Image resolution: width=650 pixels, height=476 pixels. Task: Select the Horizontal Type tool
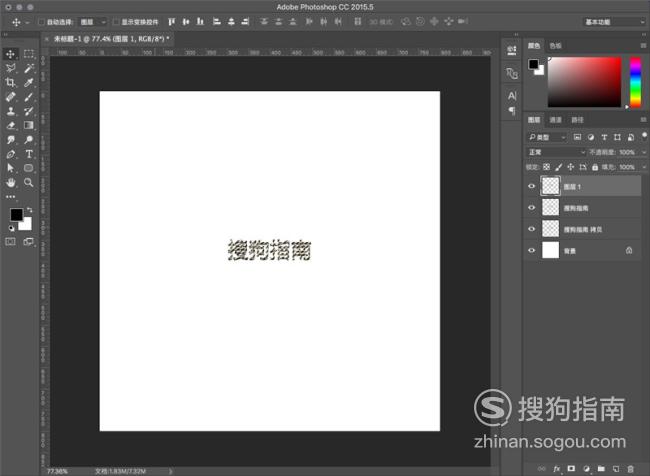click(29, 154)
